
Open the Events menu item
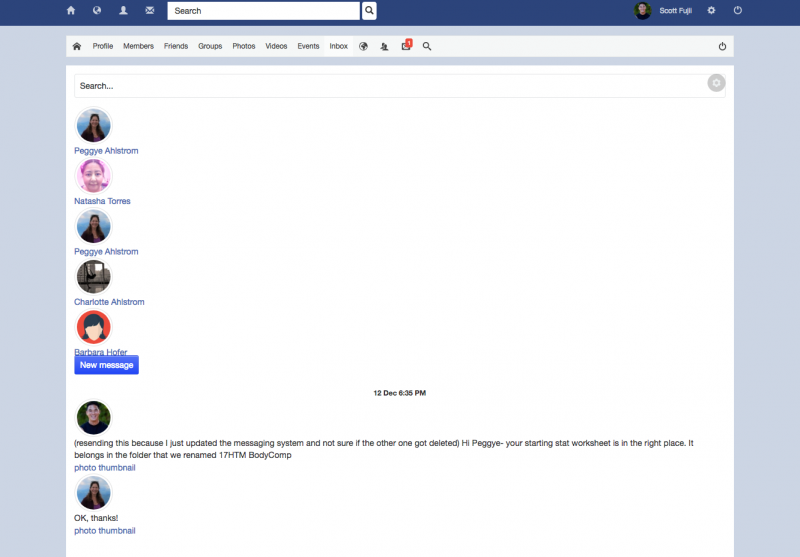point(308,46)
